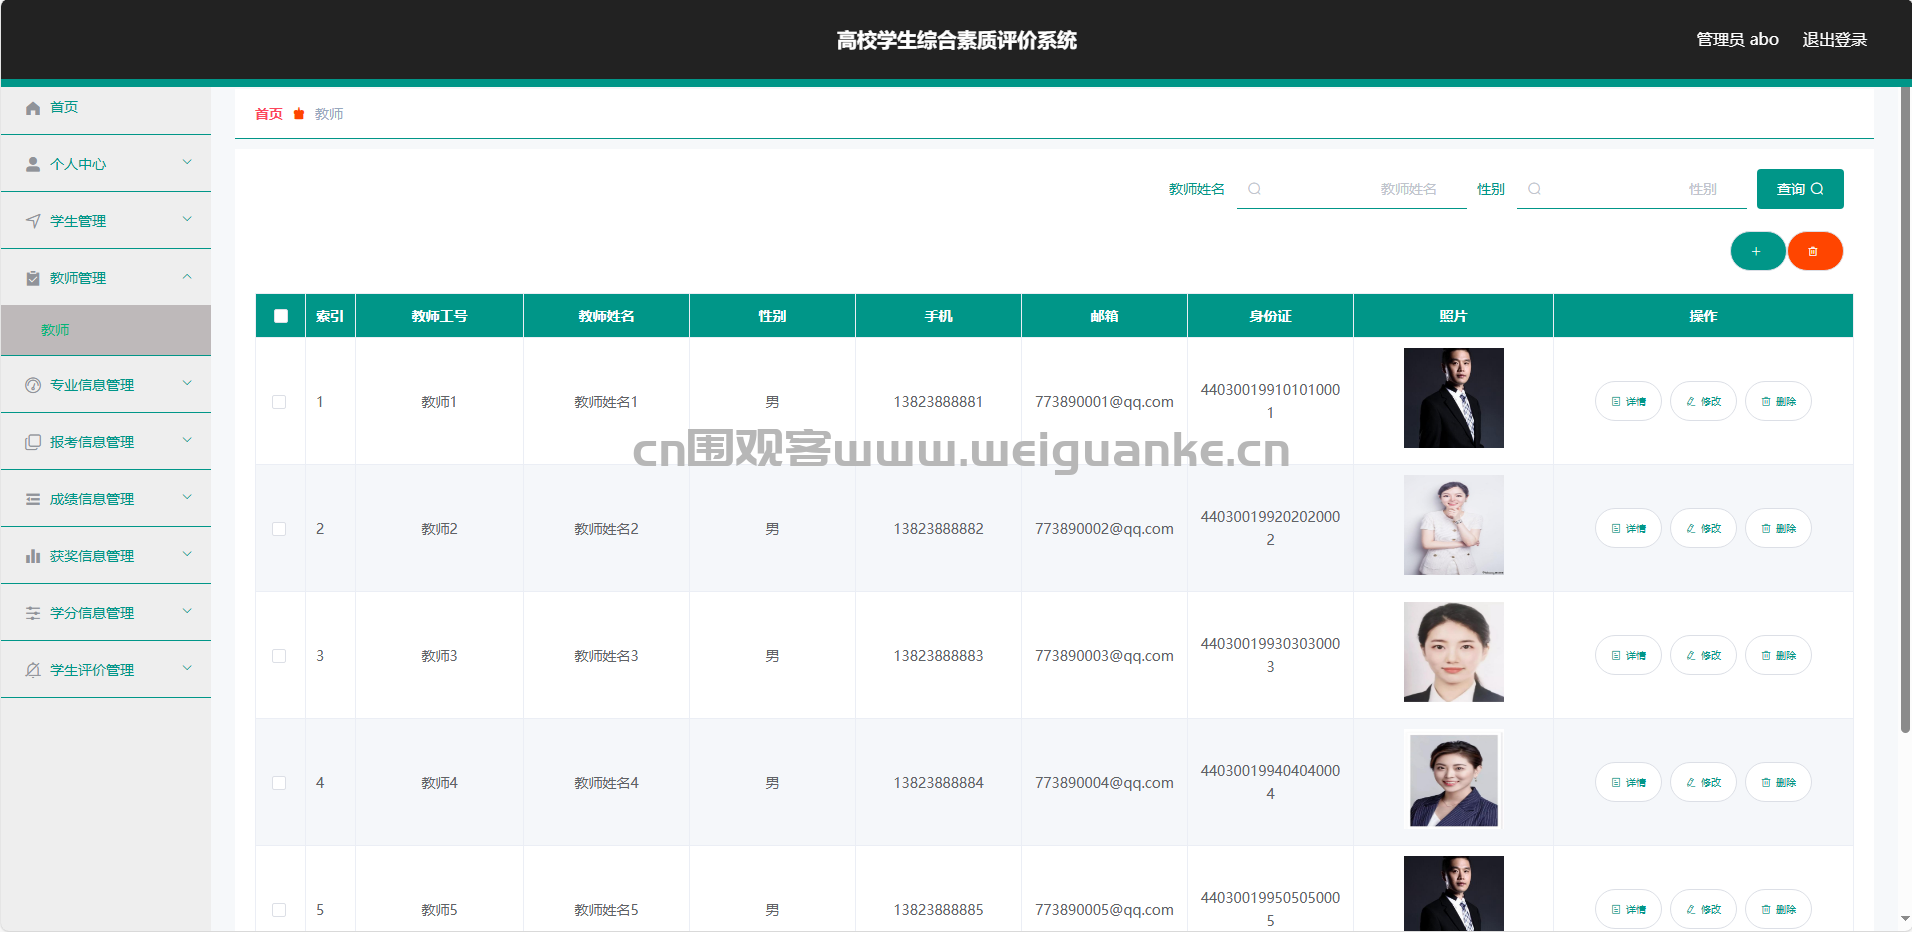Screen dimensions: 1912x932
Task: Click 管理员 abo account label
Action: [x=1738, y=40]
